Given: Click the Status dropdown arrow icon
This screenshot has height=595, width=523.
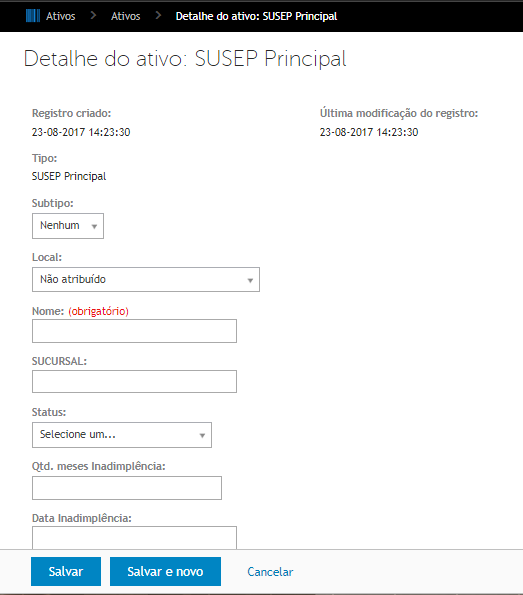Looking at the screenshot, I should pos(202,436).
